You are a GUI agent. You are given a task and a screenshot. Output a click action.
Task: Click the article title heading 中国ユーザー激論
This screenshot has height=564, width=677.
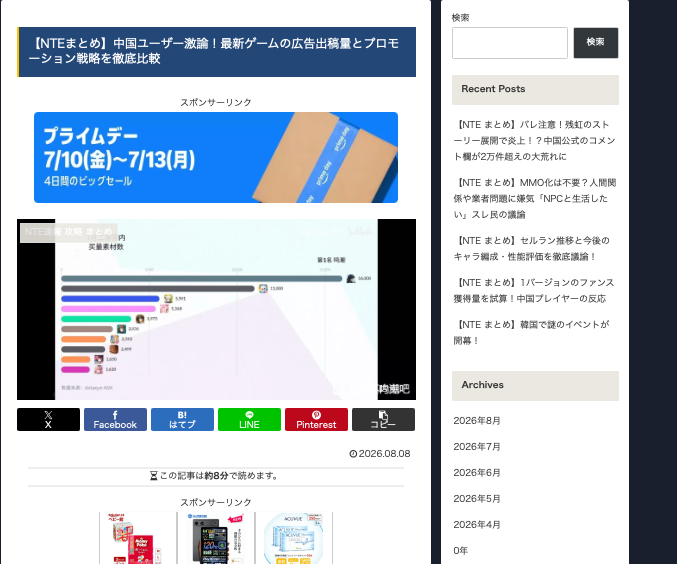216,51
